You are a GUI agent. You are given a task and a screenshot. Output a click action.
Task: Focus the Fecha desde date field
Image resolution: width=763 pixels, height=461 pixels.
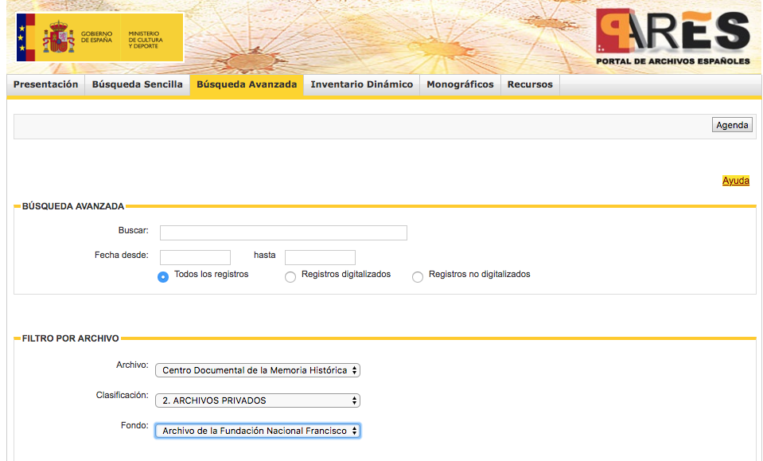[195, 257]
